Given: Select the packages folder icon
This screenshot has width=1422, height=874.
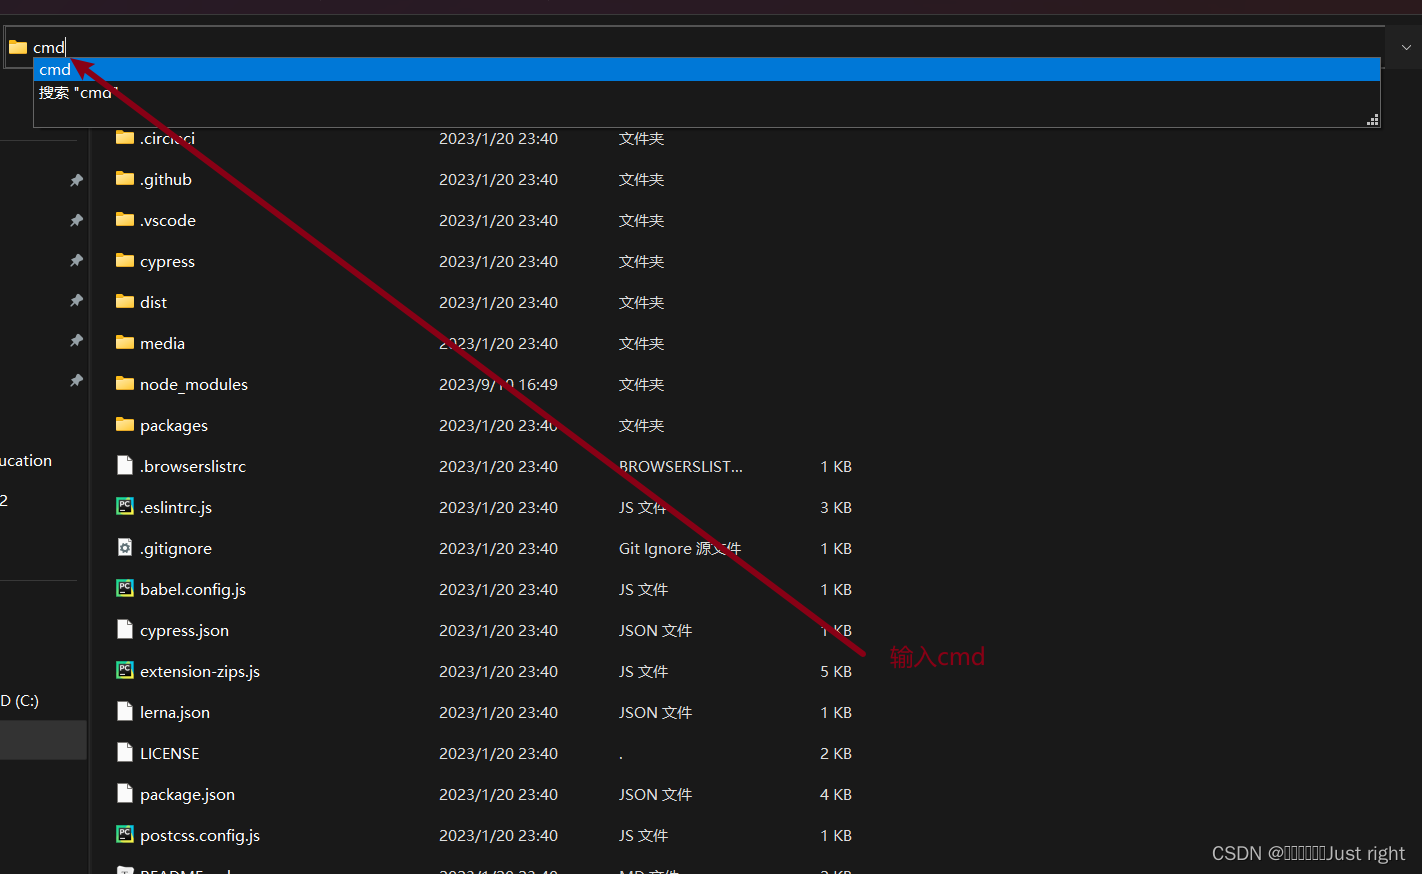Looking at the screenshot, I should 125,425.
